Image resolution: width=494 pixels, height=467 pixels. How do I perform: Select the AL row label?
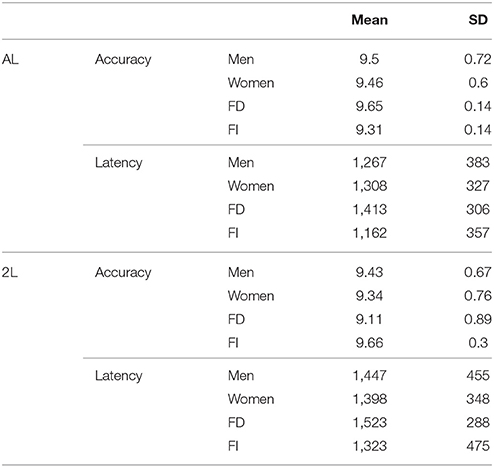10,60
